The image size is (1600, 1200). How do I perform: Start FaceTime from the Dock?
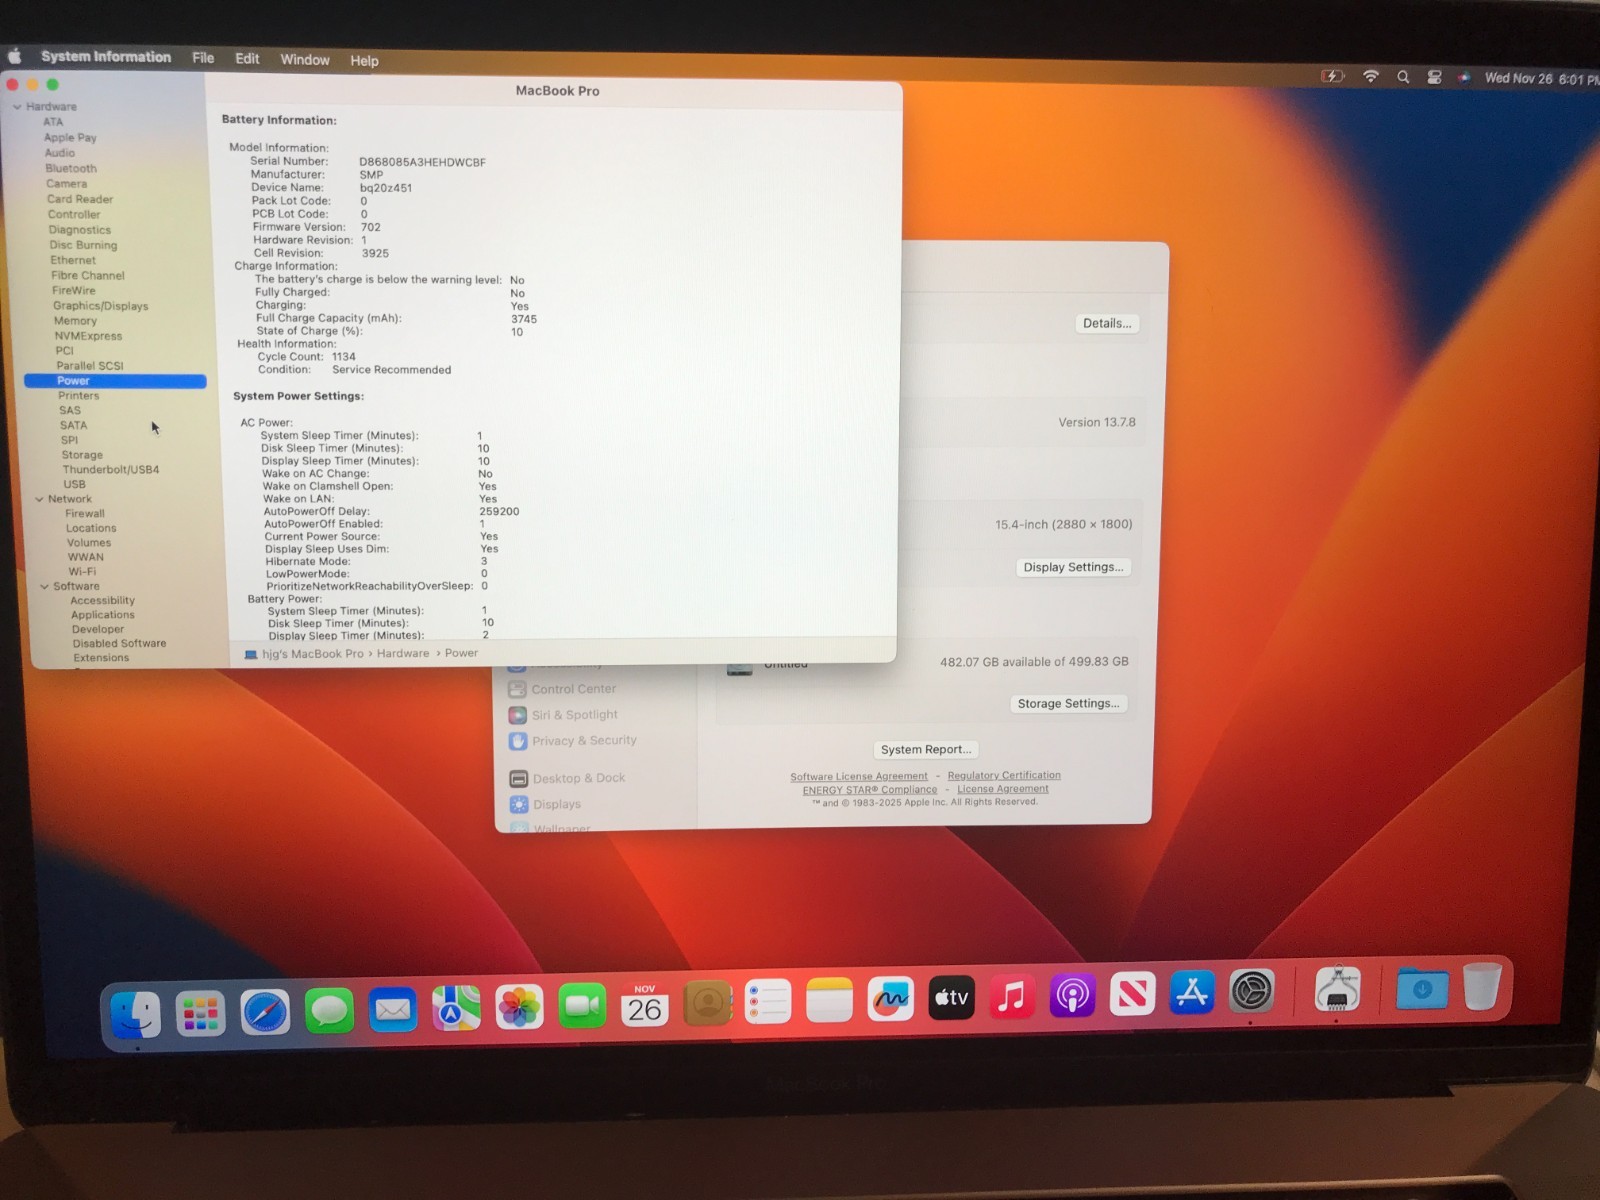pos(582,1006)
